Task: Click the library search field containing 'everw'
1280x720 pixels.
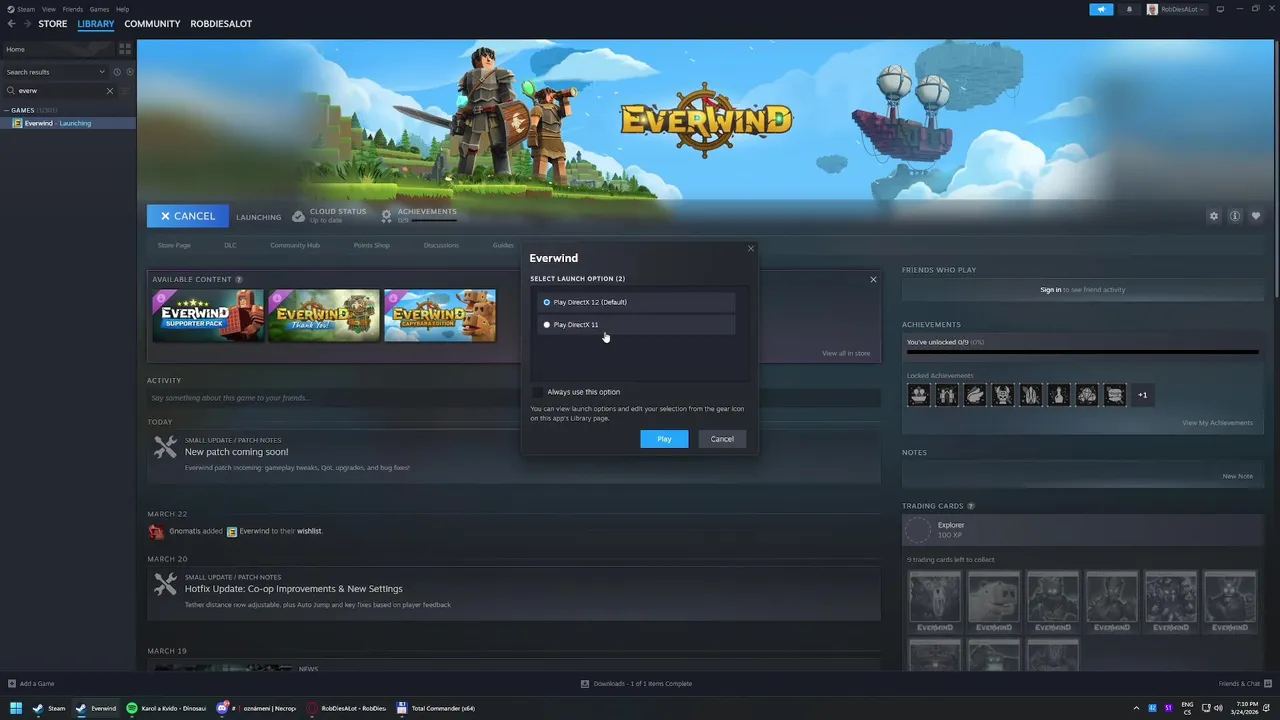Action: [x=60, y=91]
